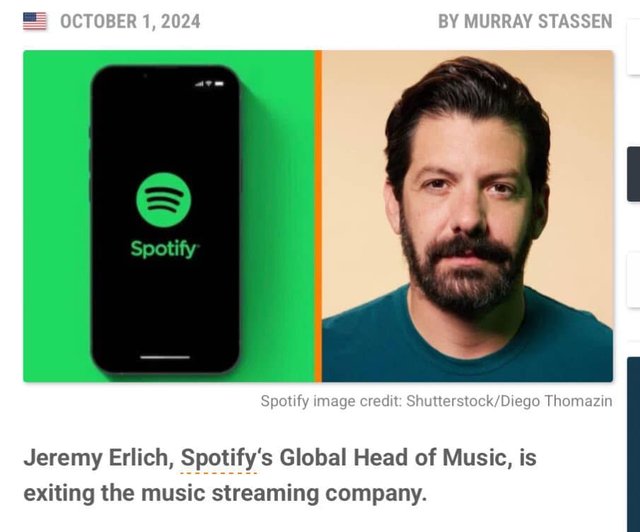Image resolution: width=640 pixels, height=532 pixels.
Task: Click the white sidebar card mid right edge
Action: tap(633, 280)
